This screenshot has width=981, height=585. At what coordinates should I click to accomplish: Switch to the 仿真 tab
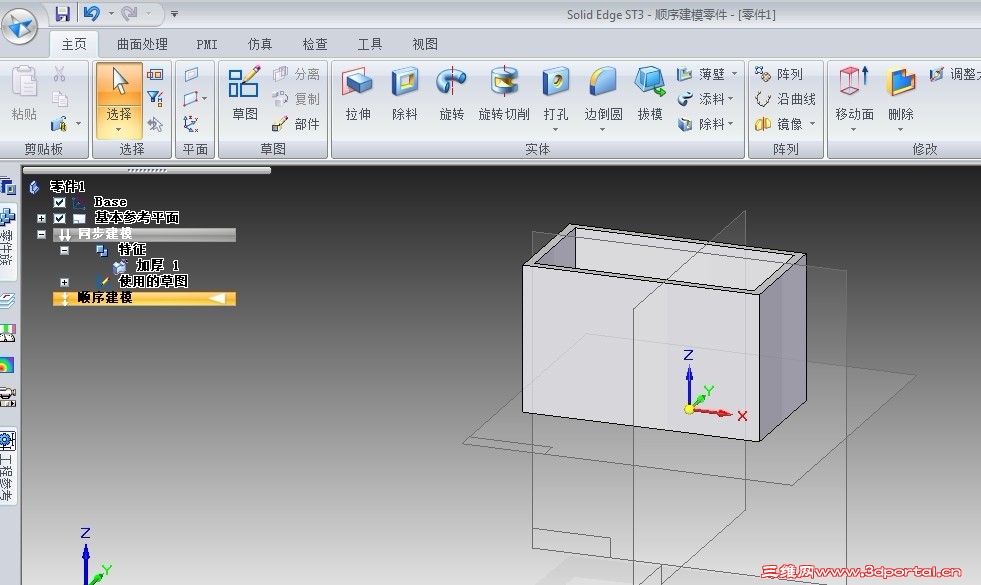point(260,44)
